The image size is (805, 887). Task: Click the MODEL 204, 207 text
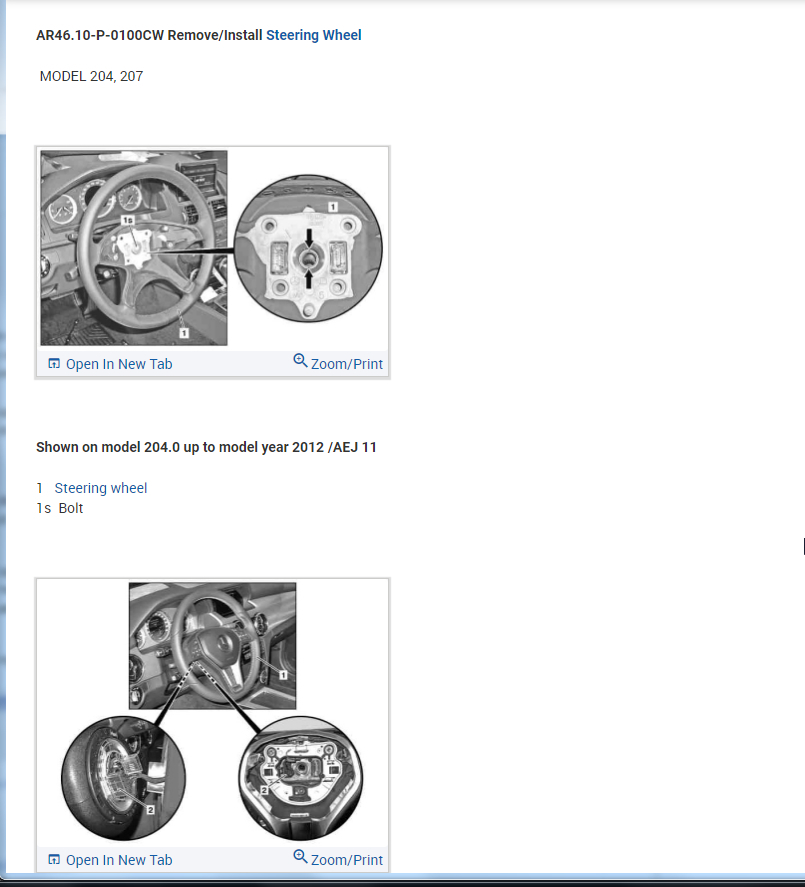[91, 76]
